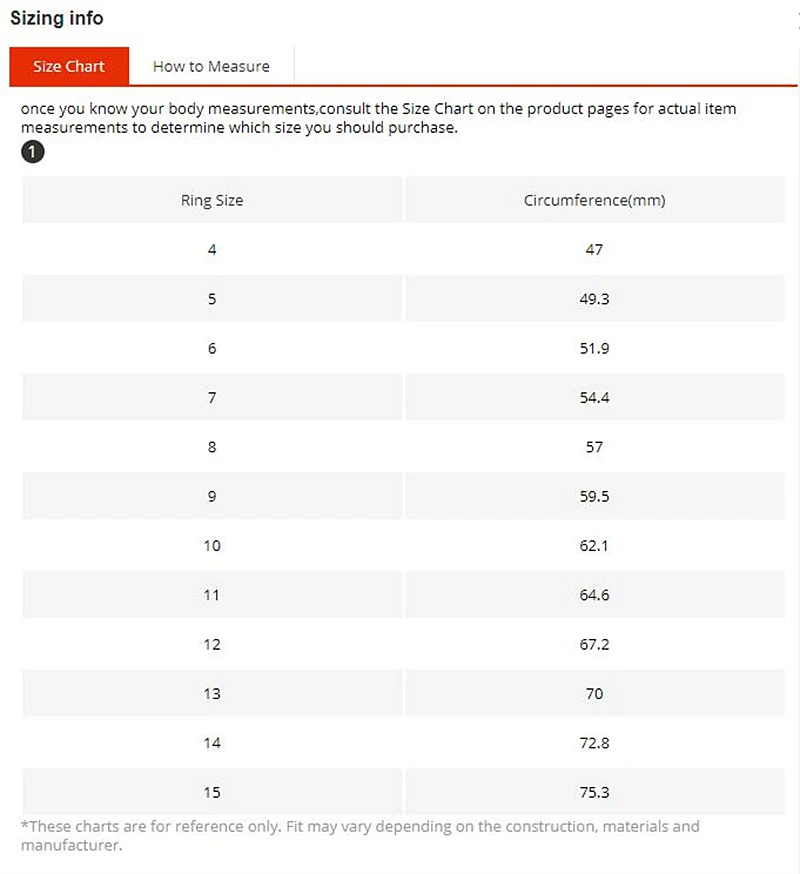Click the 64.6 circumference value
This screenshot has height=874, width=800.
[x=594, y=595]
